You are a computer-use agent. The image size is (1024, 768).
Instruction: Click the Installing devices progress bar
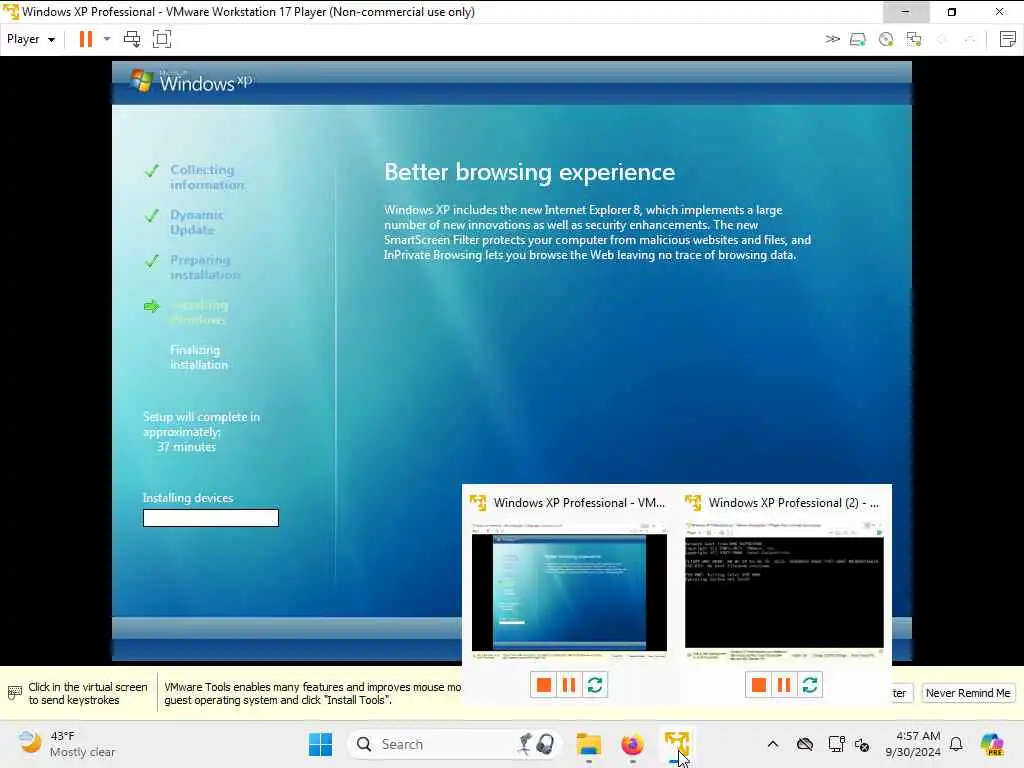(x=211, y=518)
